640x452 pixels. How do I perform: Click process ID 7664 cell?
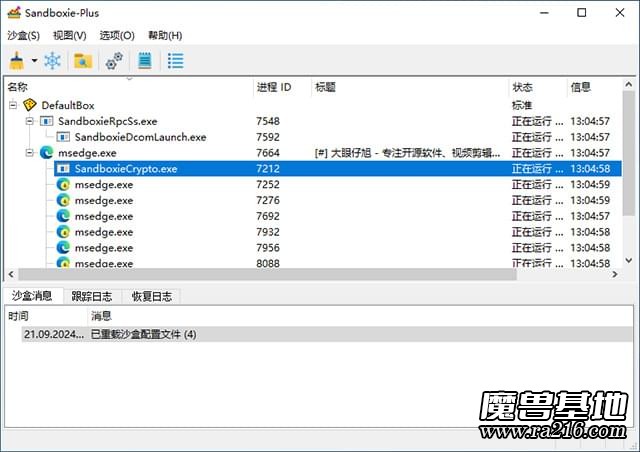pos(268,153)
